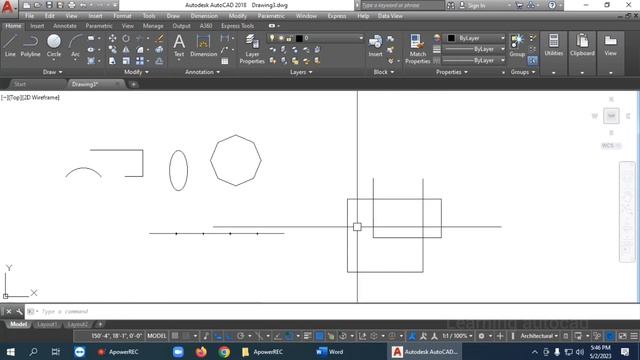Toggle layer lock padlock icon
640x360 pixels.
coord(289,38)
